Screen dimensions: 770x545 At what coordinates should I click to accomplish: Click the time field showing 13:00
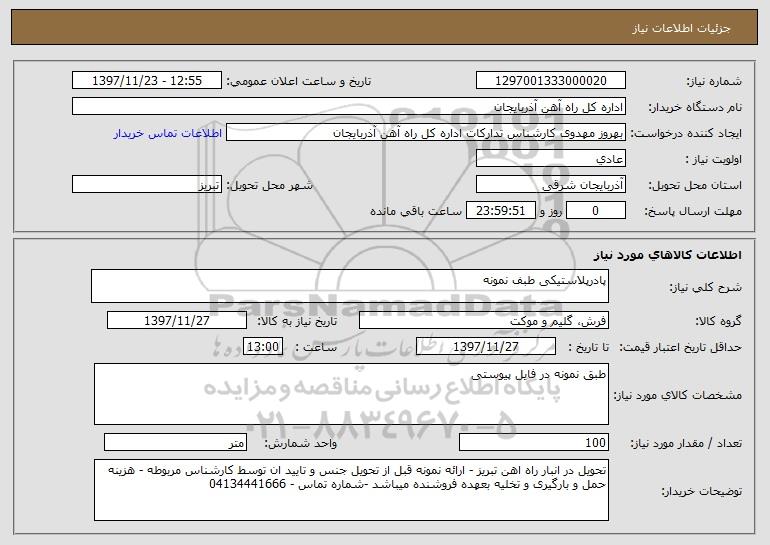(263, 347)
